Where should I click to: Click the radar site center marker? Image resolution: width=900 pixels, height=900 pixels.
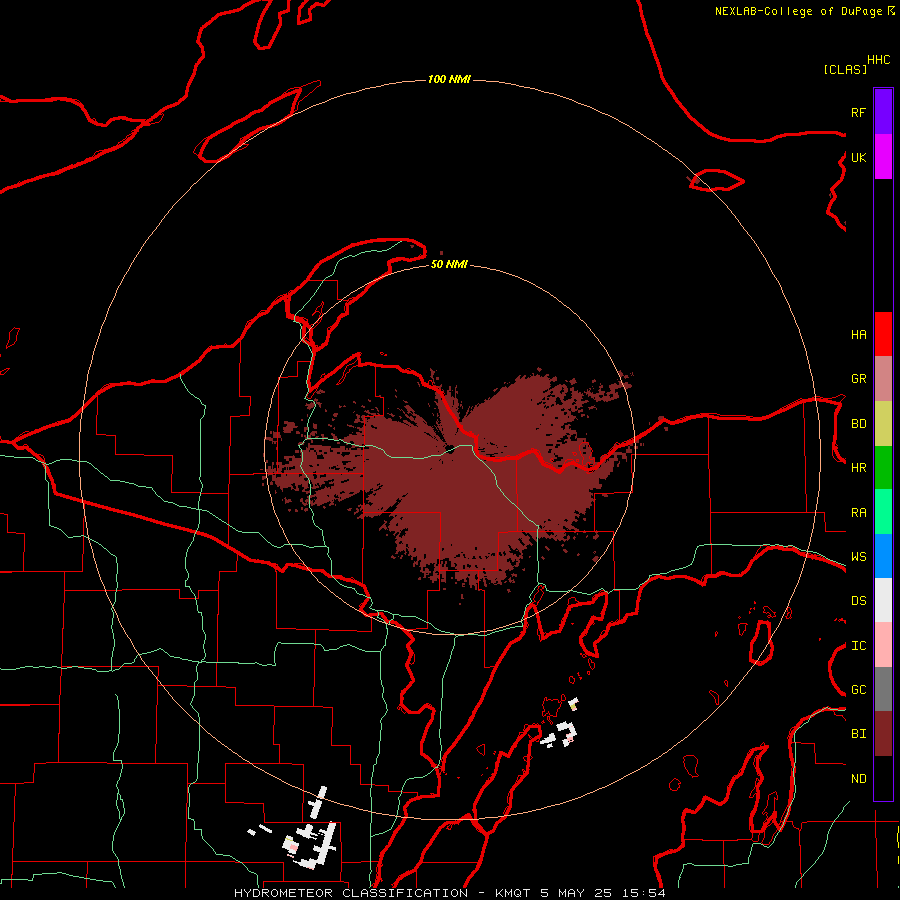450,449
